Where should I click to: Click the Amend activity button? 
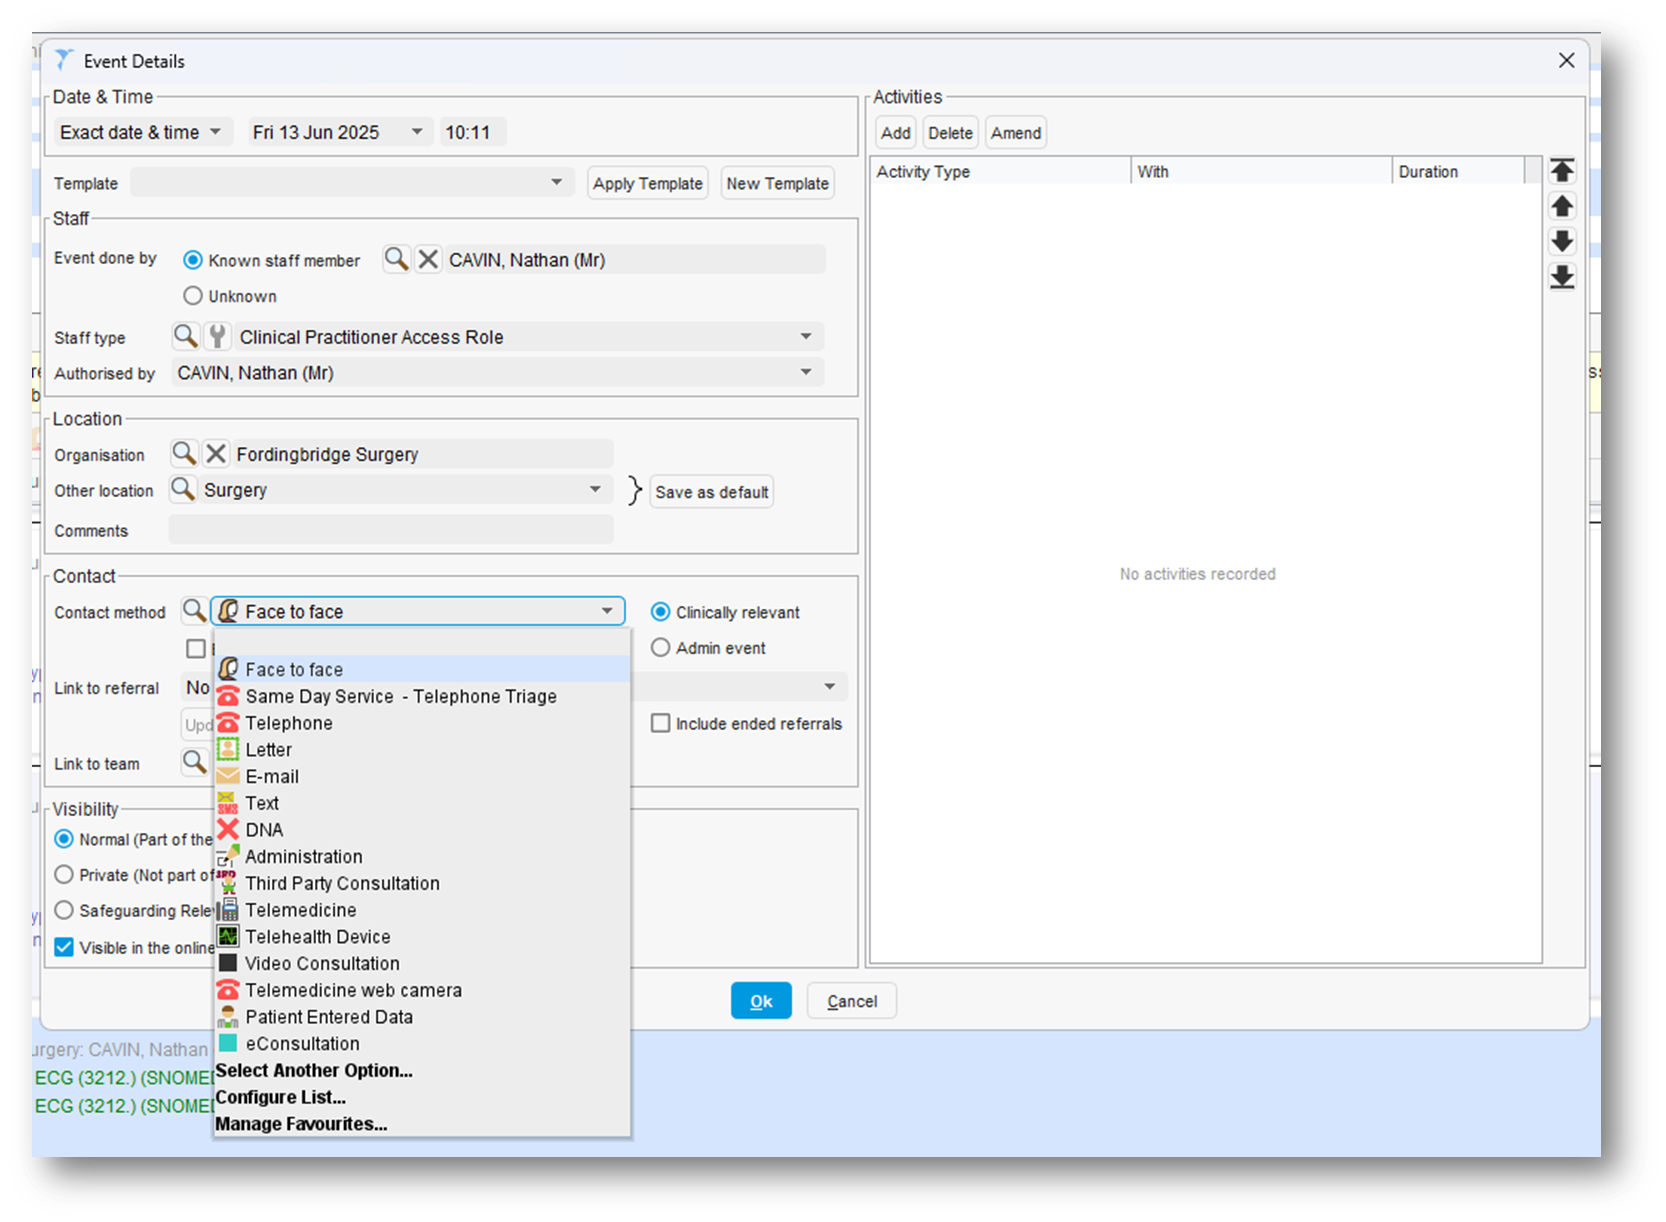pyautogui.click(x=1016, y=133)
